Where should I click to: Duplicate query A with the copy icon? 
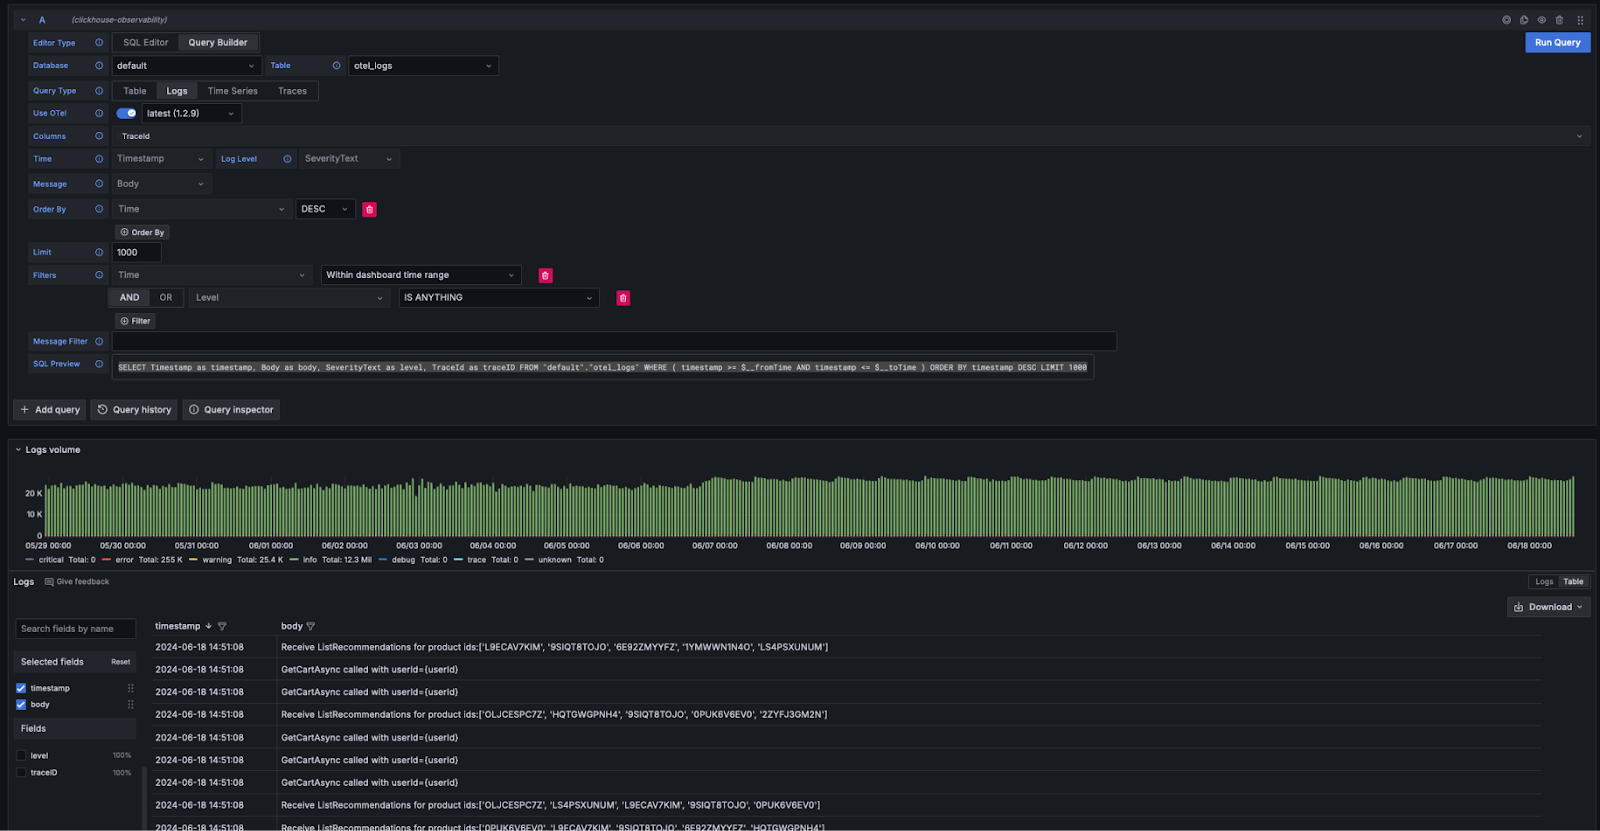tap(1524, 20)
